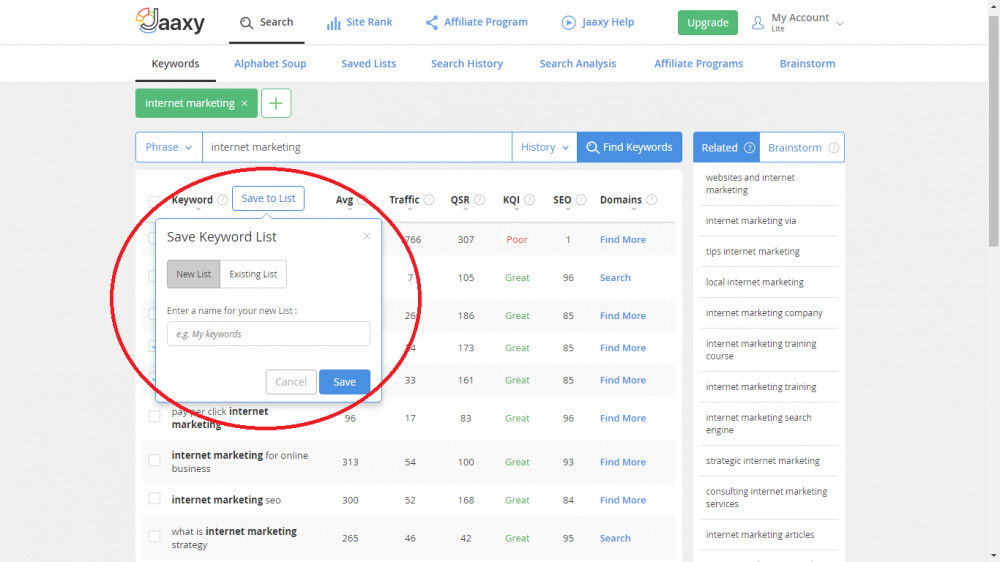Select related term internet marketing company
Screen dimensions: 1000x562
(x=764, y=313)
